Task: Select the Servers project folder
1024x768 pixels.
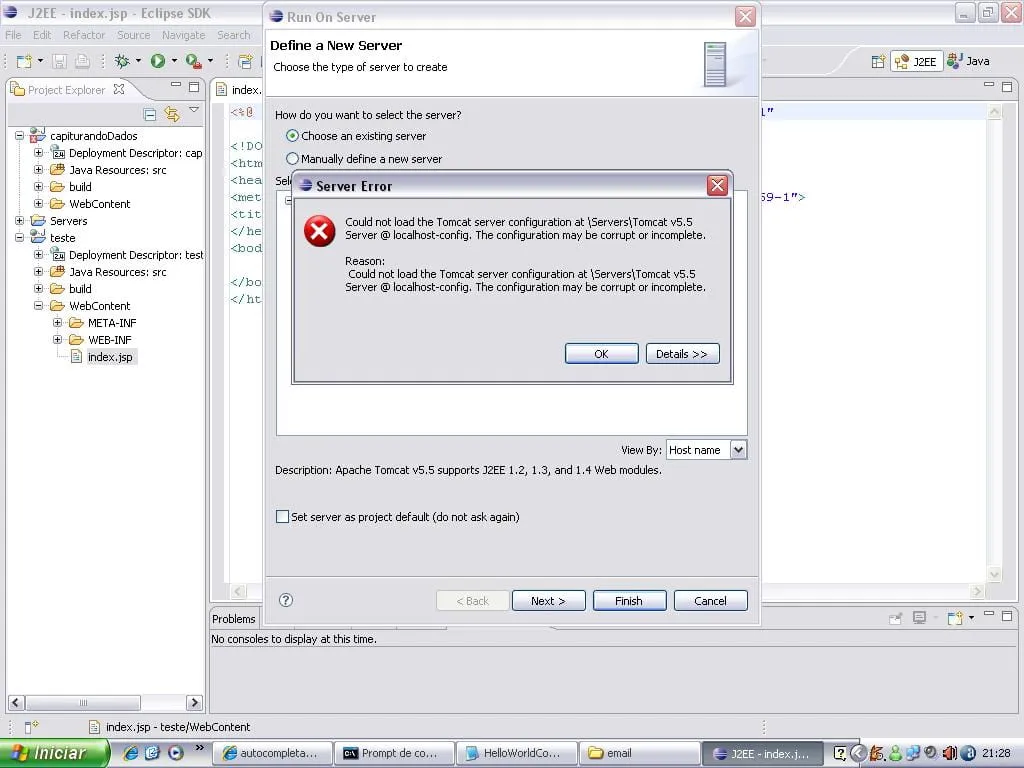Action: click(x=69, y=221)
